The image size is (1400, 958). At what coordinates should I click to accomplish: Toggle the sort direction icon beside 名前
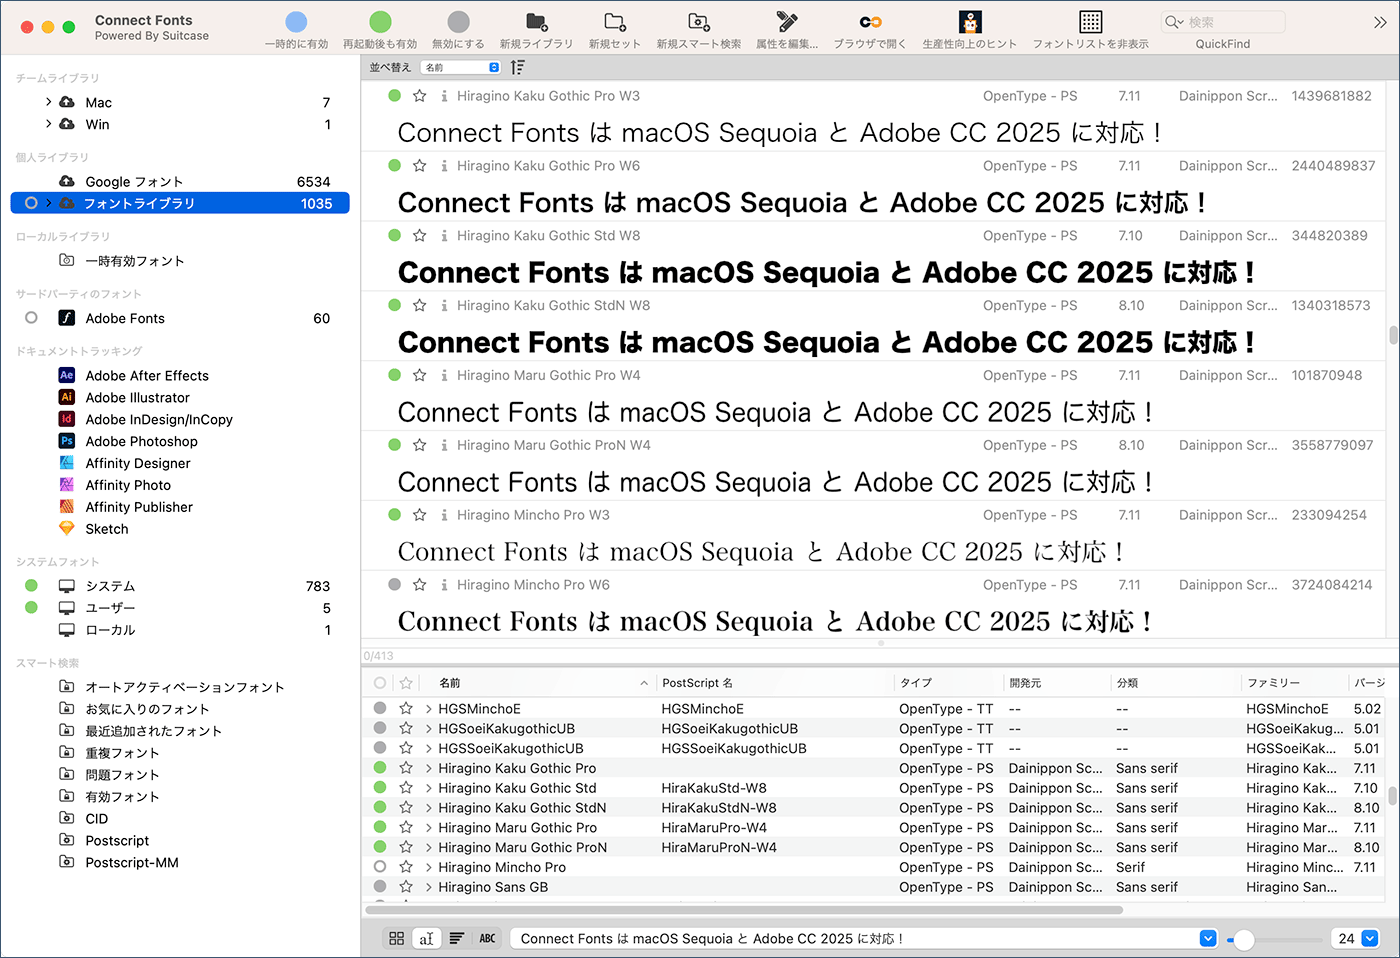(517, 67)
